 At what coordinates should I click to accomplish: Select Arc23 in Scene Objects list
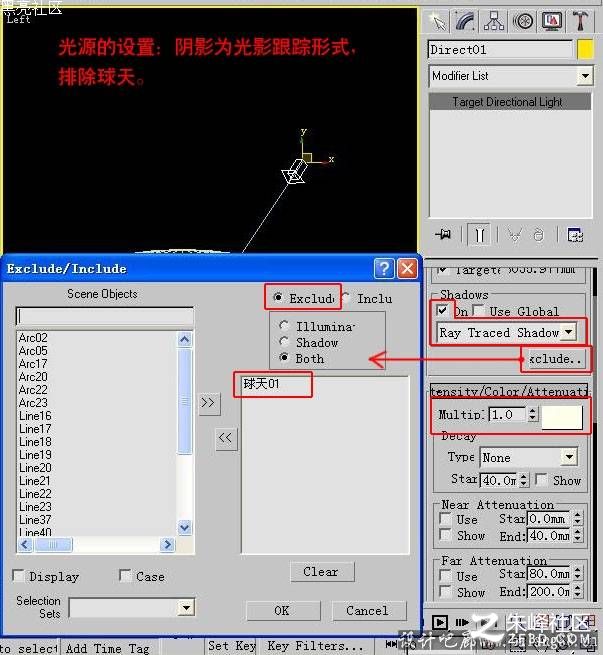tap(33, 403)
